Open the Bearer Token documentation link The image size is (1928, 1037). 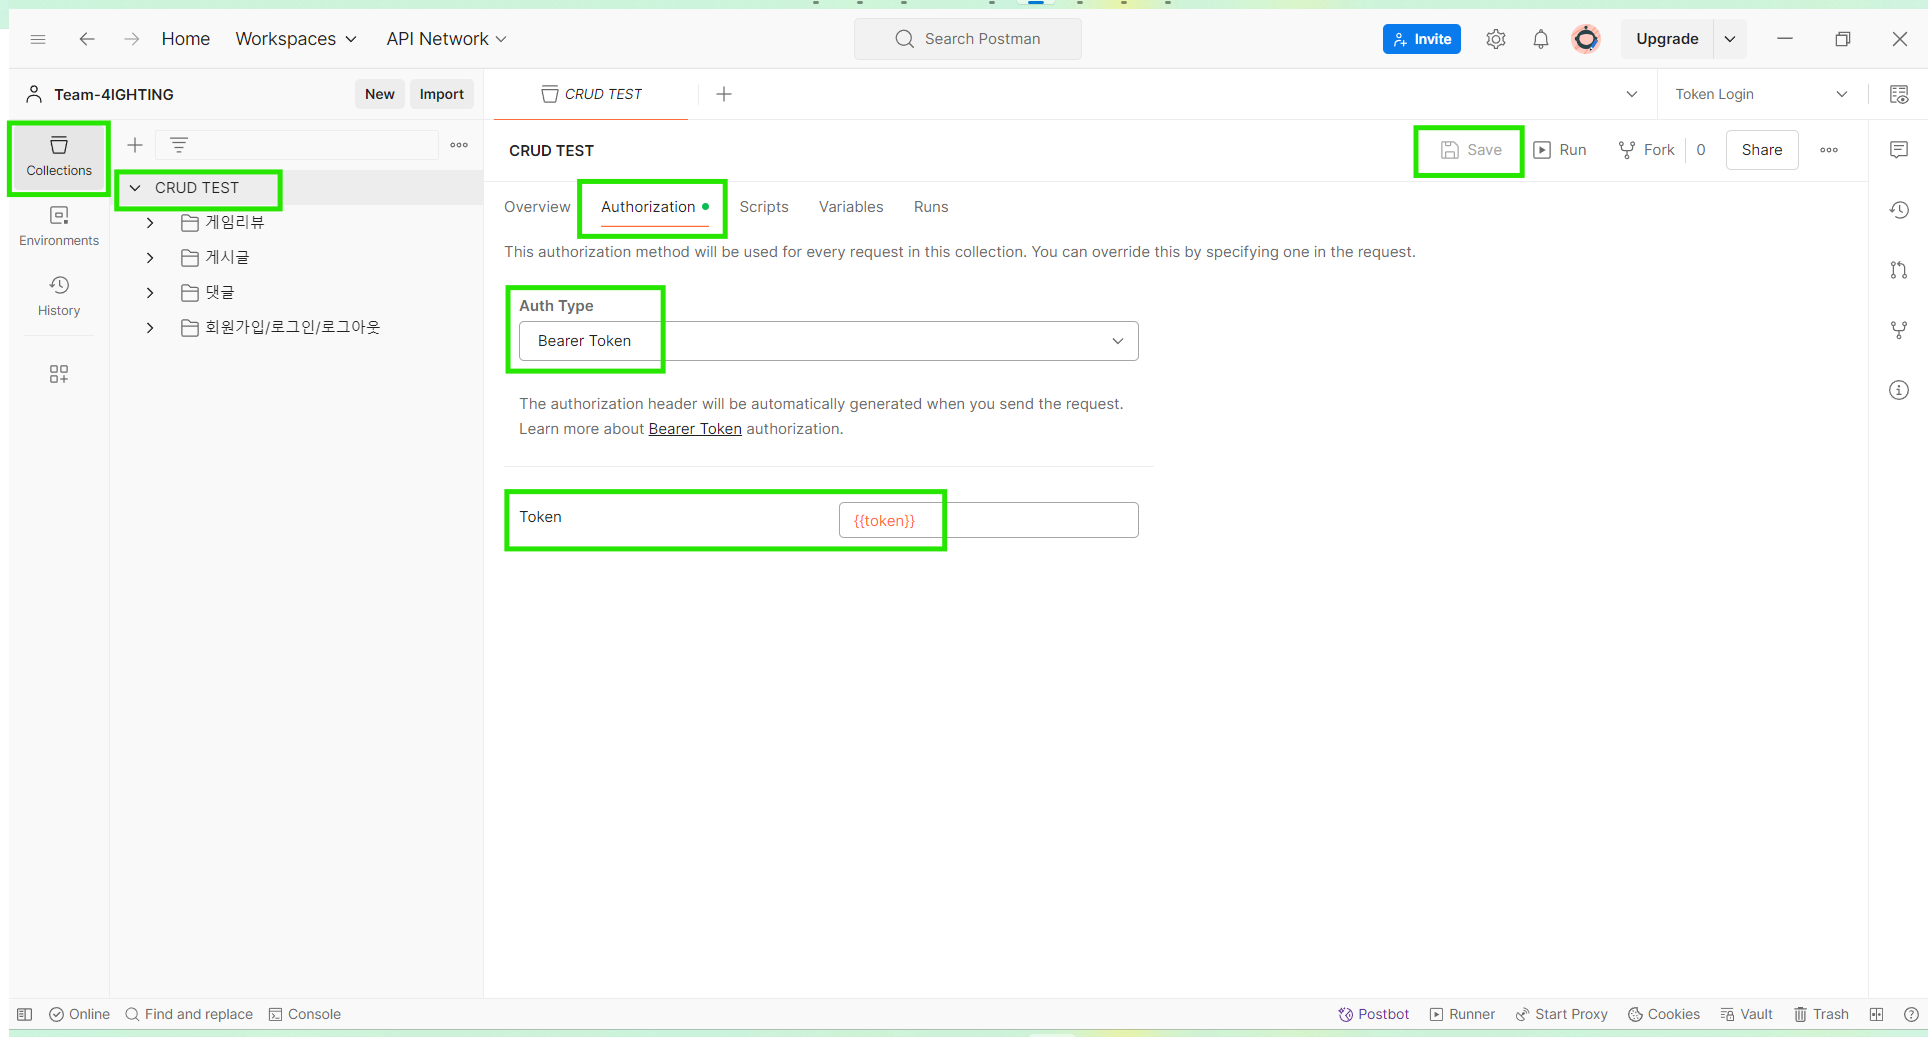click(x=695, y=429)
